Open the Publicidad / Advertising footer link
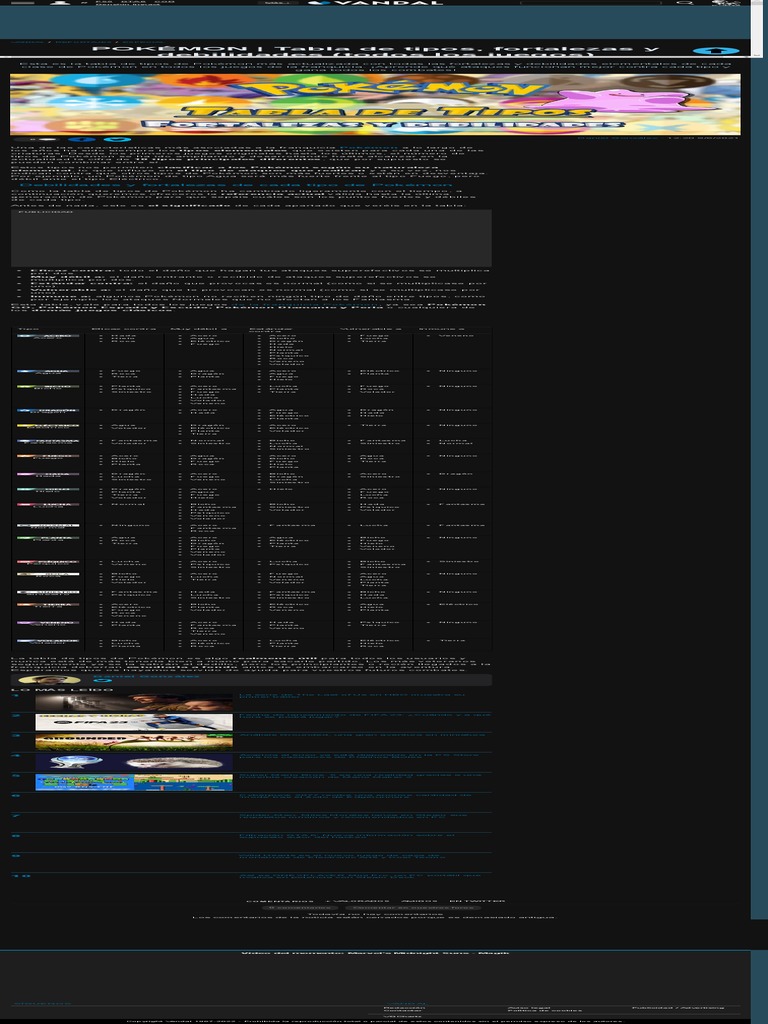The width and height of the screenshot is (768, 1024). [x=677, y=1007]
